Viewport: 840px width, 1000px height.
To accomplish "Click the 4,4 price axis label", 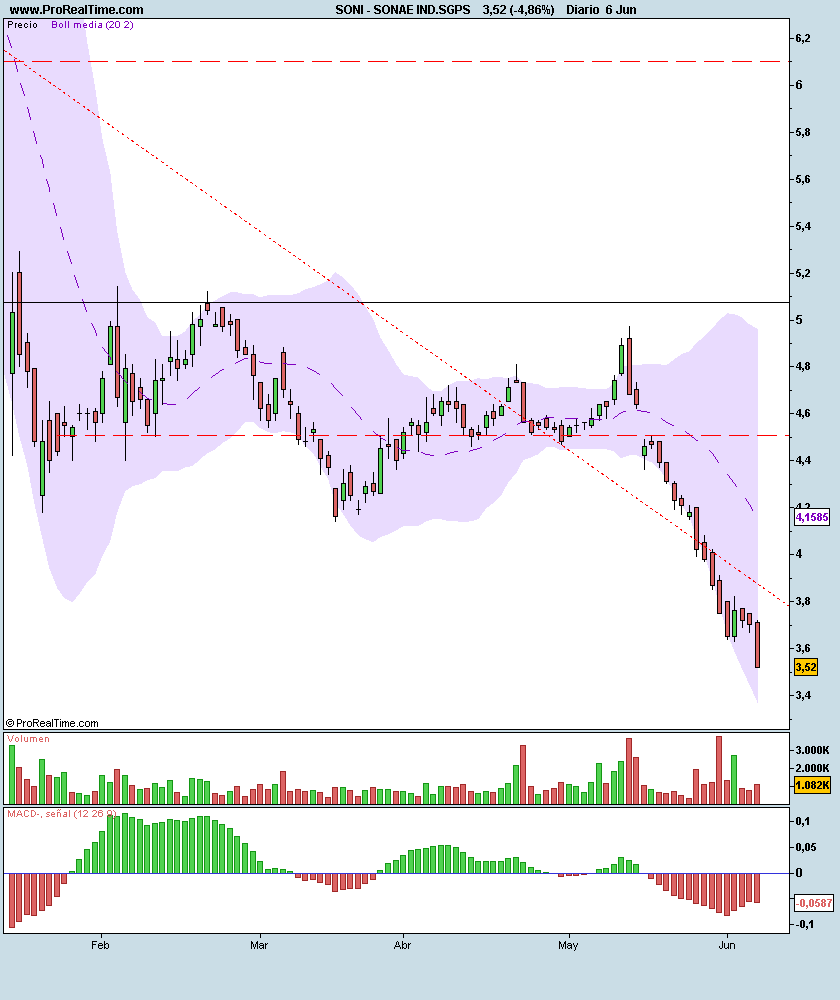I will [x=802, y=460].
